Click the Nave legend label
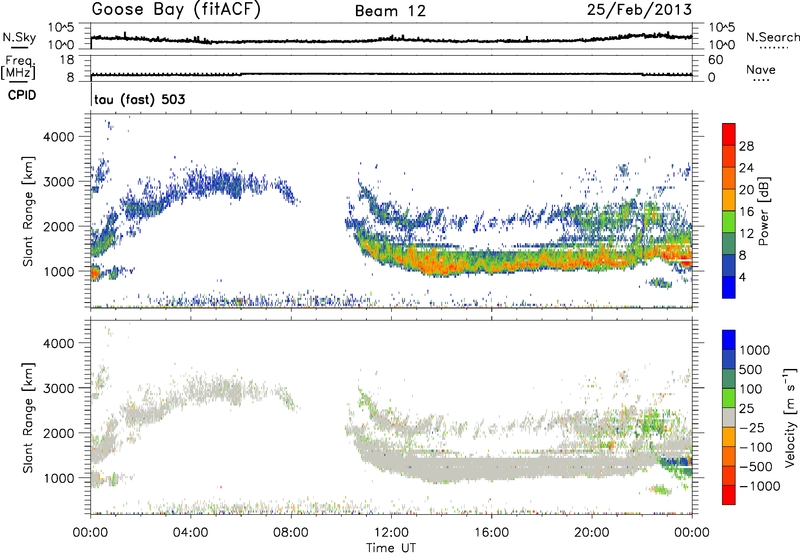This screenshot has height=554, width=800. coord(761,69)
